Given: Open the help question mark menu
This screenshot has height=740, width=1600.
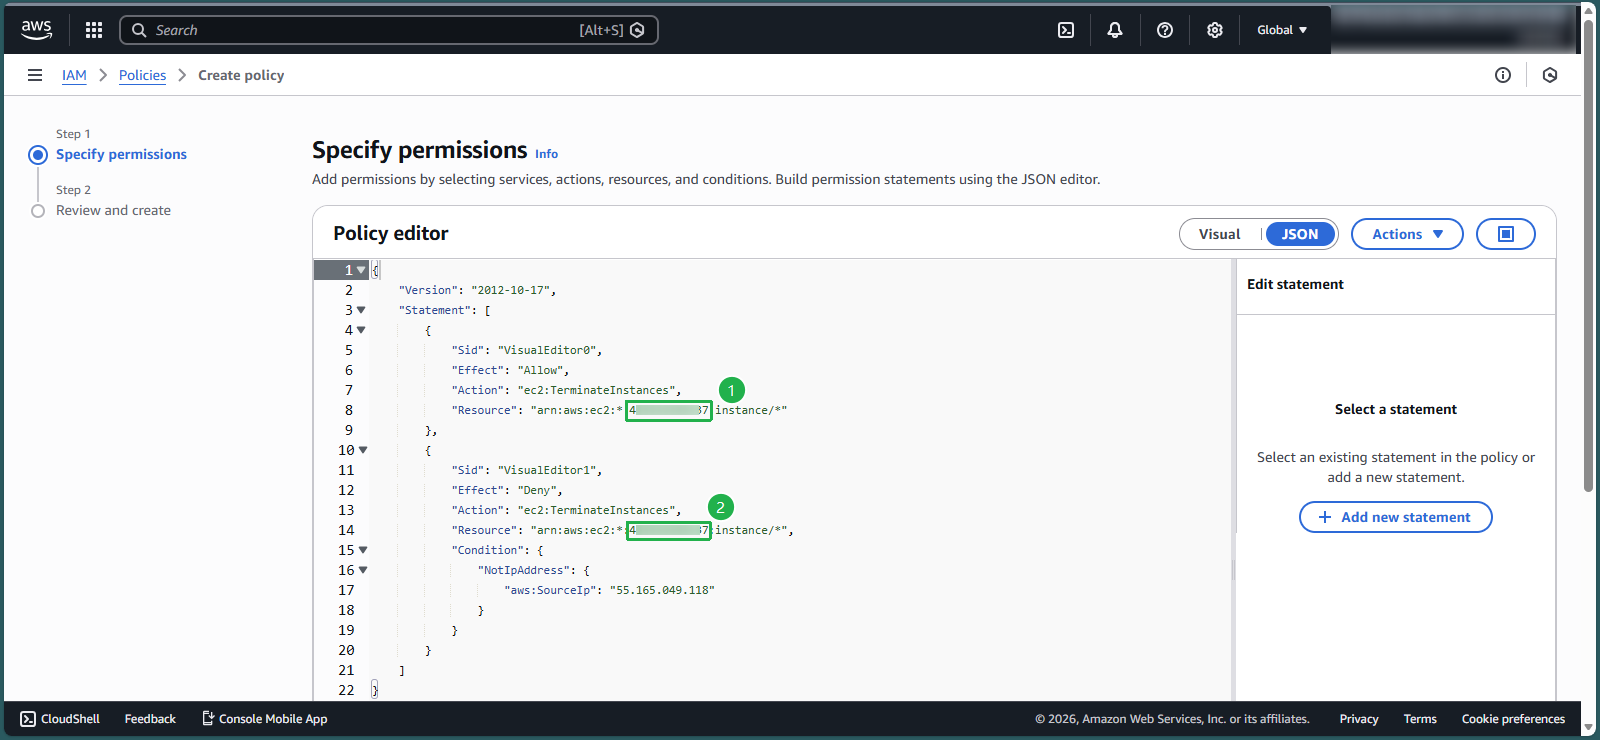Looking at the screenshot, I should click(x=1165, y=30).
